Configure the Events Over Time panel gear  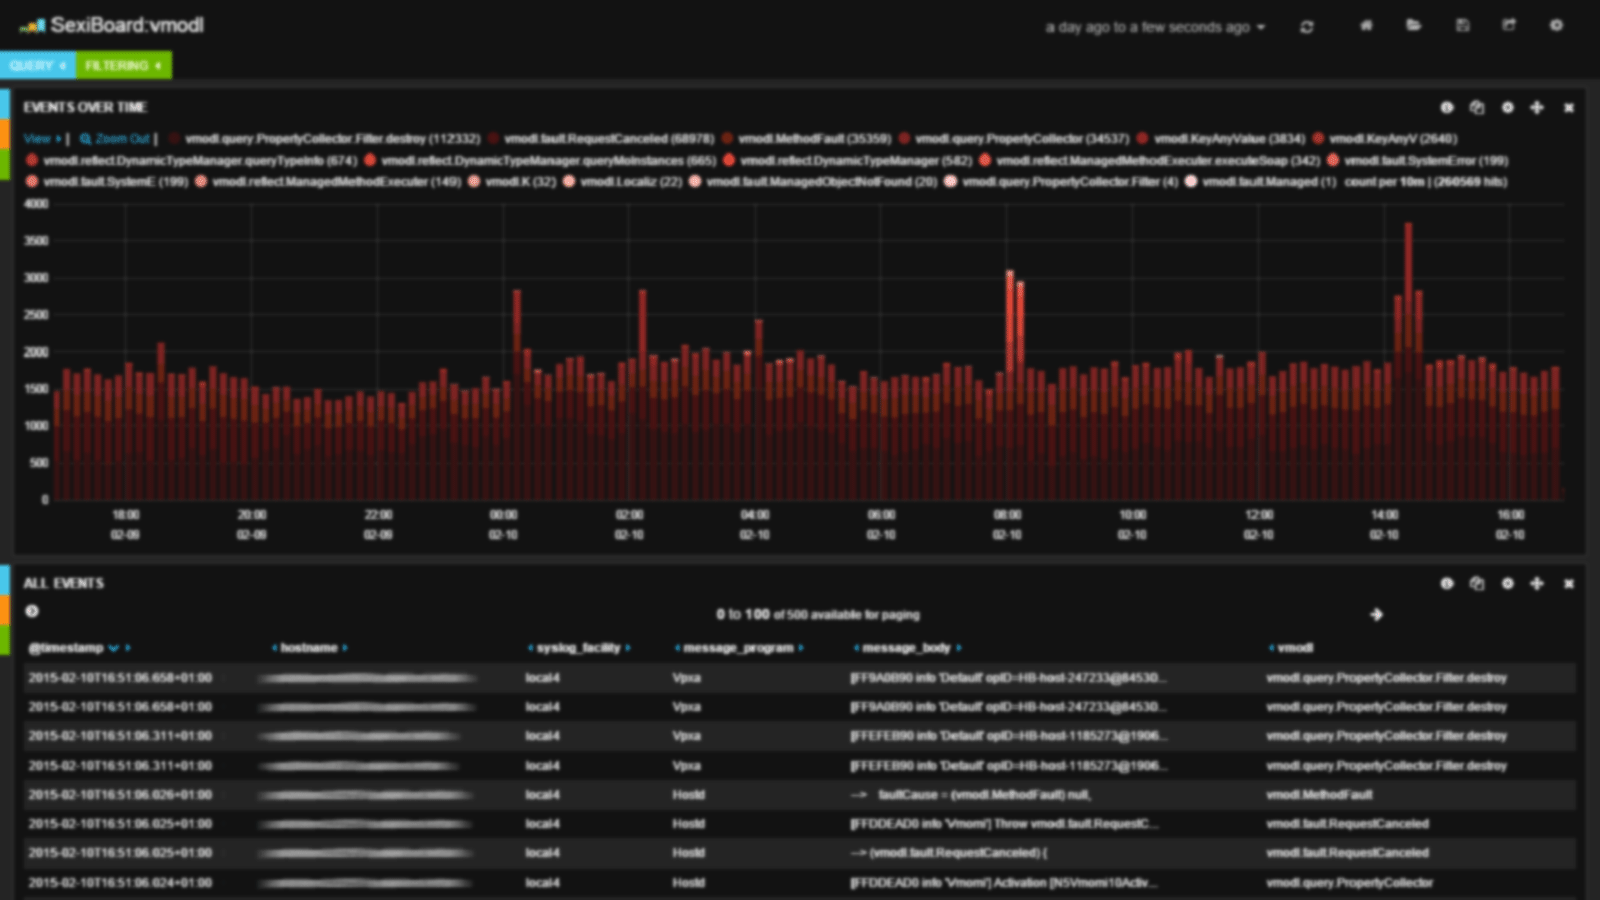pyautogui.click(x=1507, y=107)
